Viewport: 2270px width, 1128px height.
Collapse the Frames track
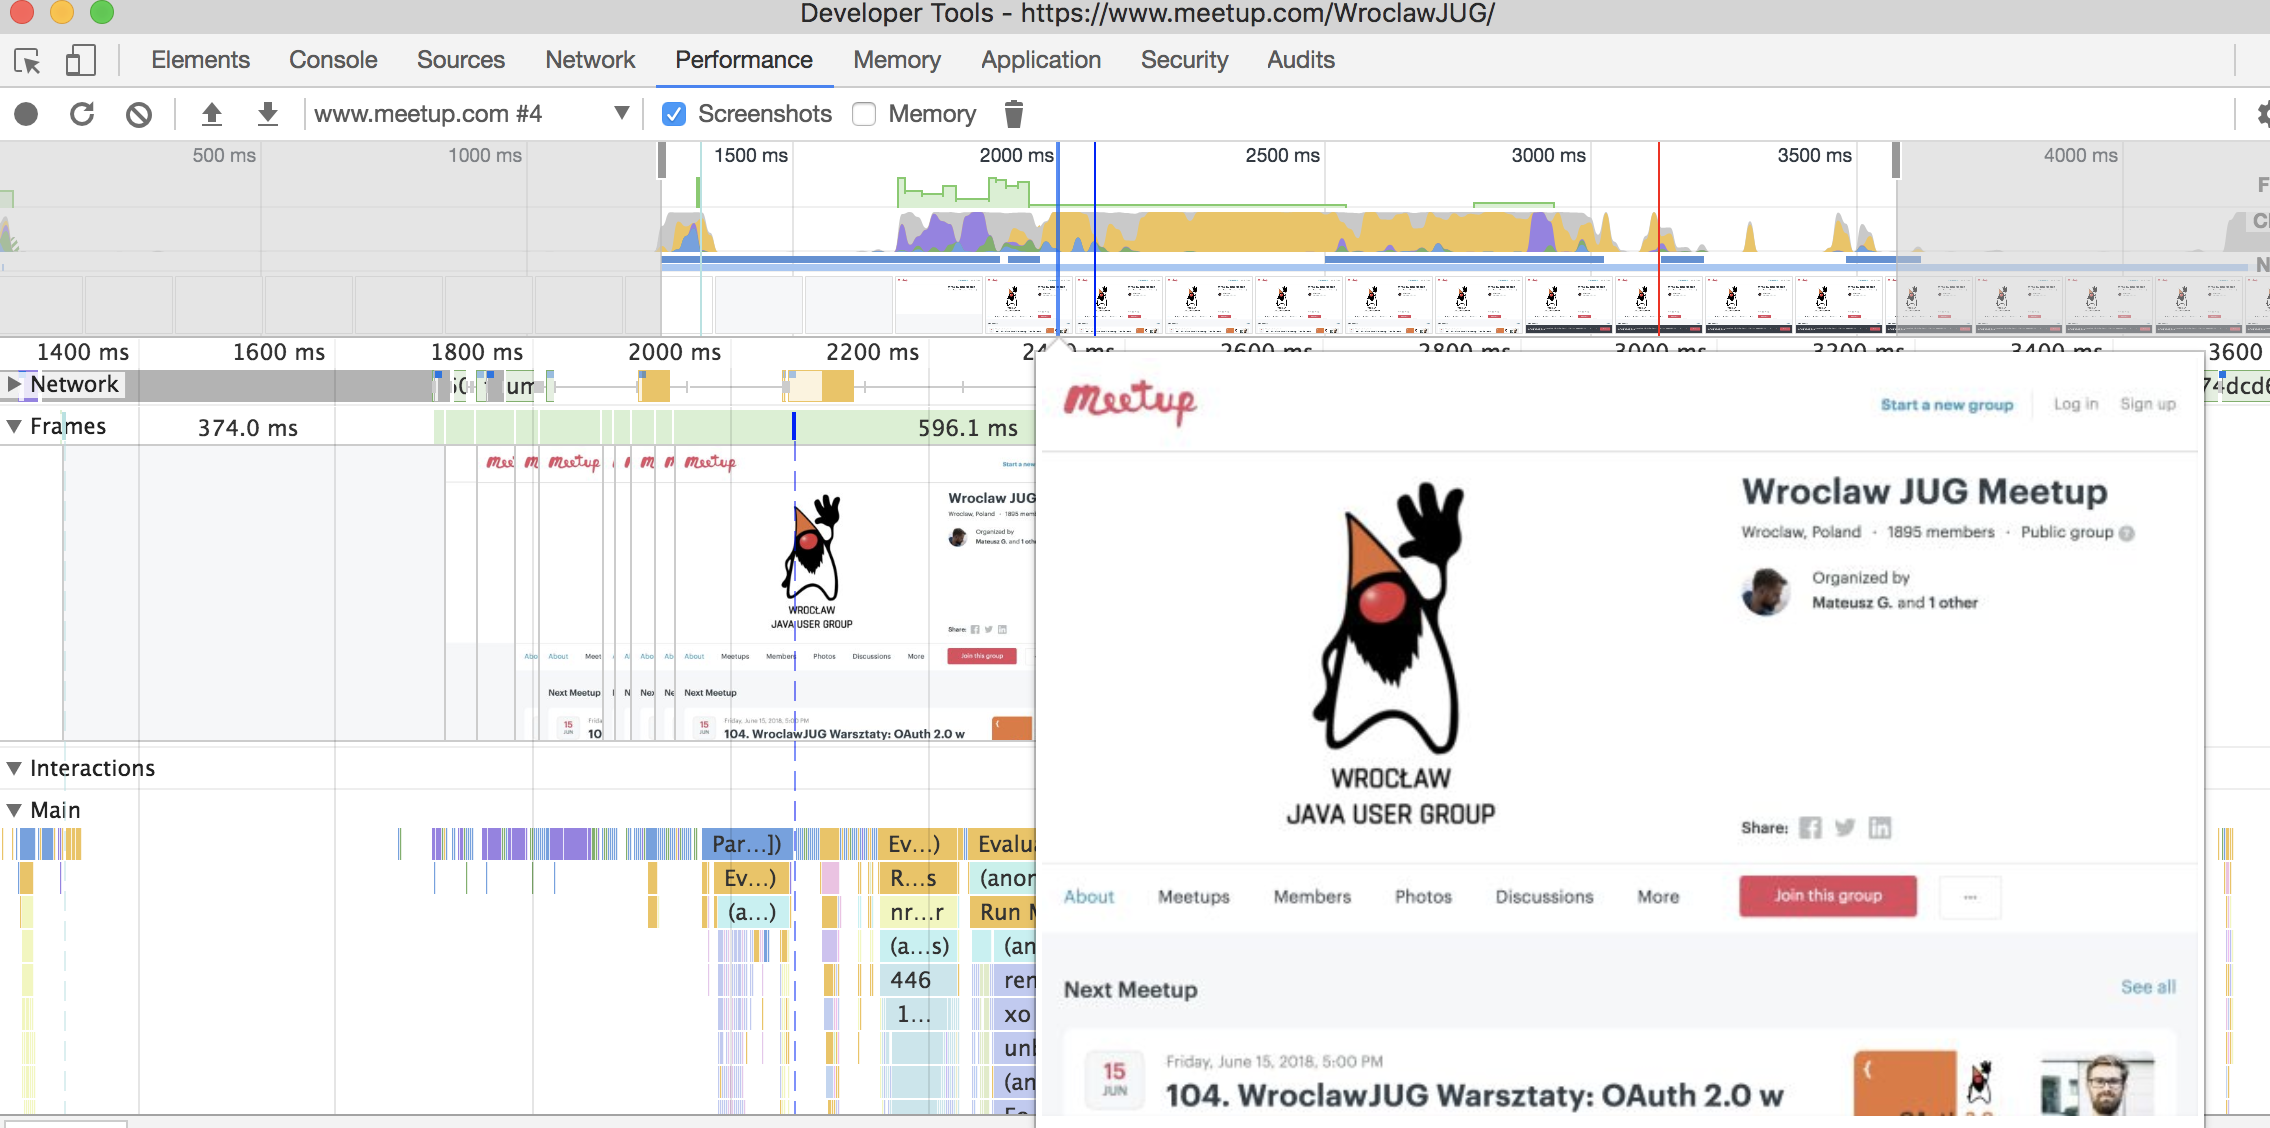coord(14,426)
